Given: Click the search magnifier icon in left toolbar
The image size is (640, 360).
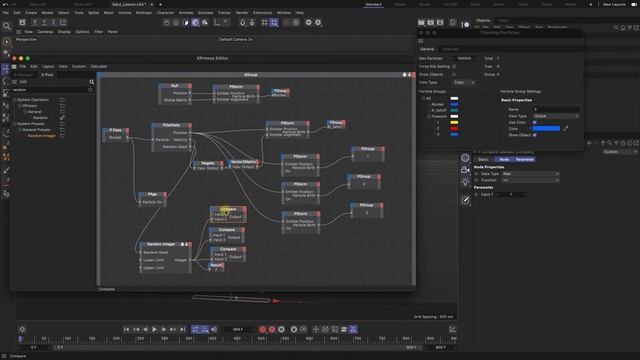Looking at the screenshot, I should [x=7, y=27].
